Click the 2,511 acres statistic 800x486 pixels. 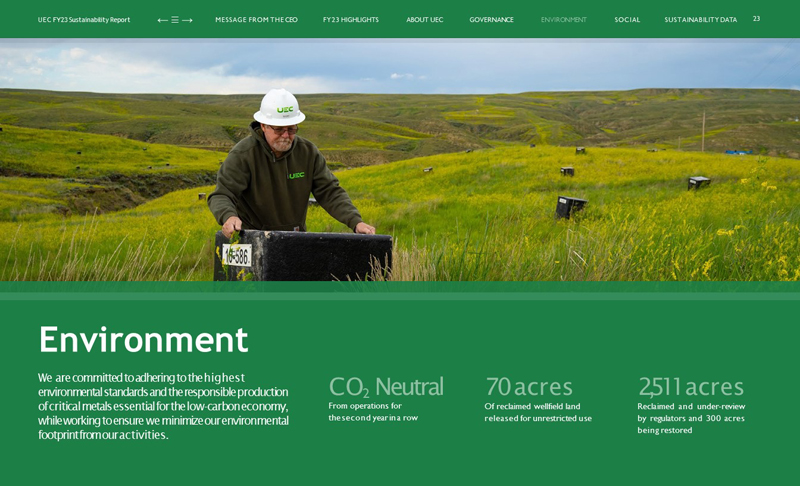(691, 387)
